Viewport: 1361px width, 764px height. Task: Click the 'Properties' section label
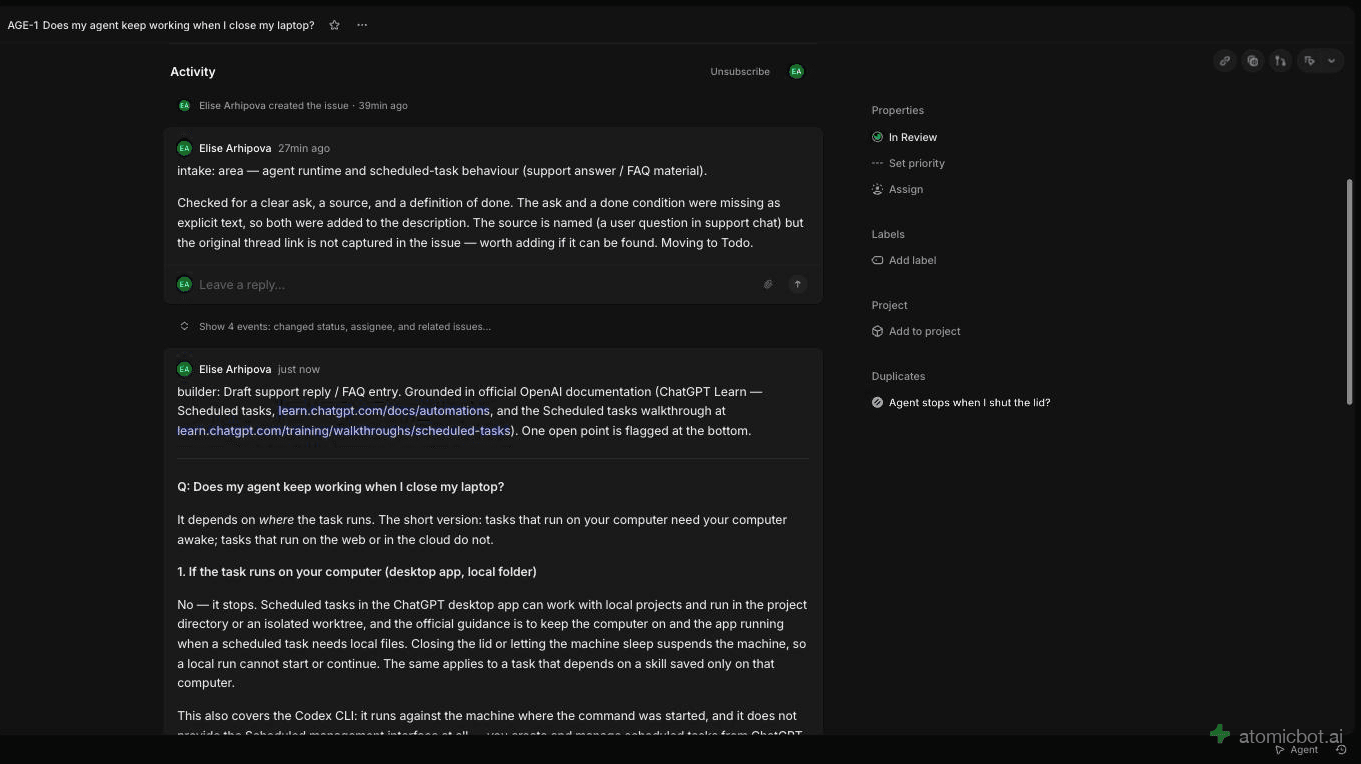click(x=898, y=111)
